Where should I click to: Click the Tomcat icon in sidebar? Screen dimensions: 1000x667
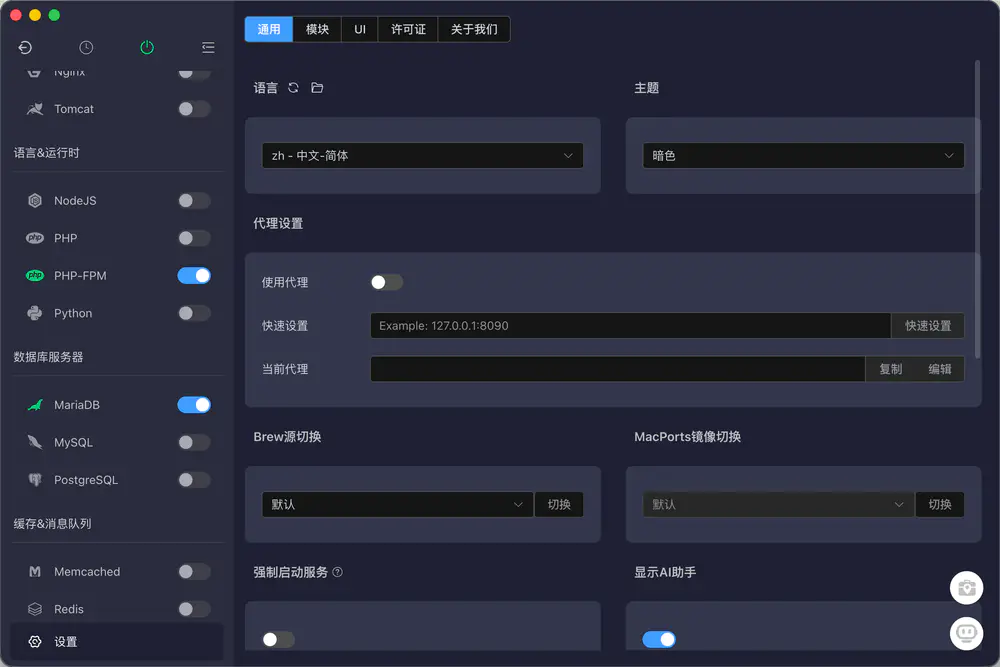coord(35,109)
